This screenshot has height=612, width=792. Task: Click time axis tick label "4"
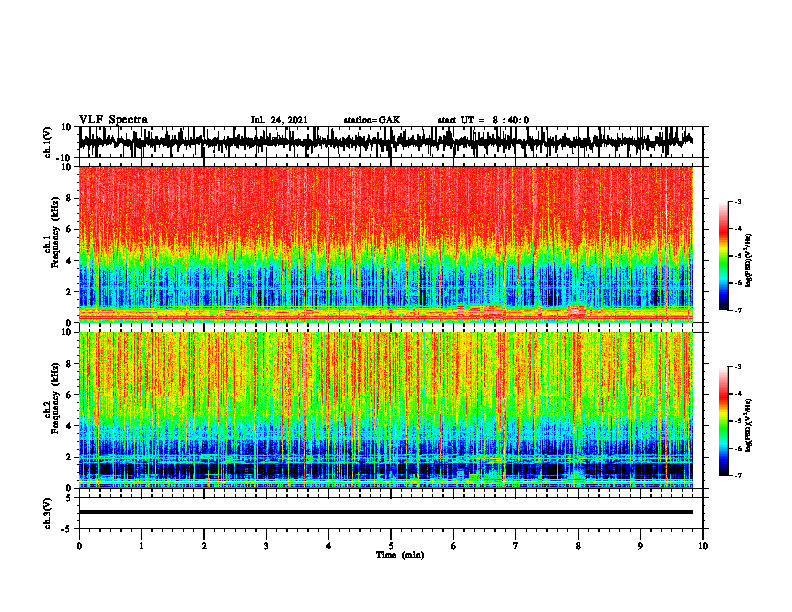pyautogui.click(x=329, y=546)
